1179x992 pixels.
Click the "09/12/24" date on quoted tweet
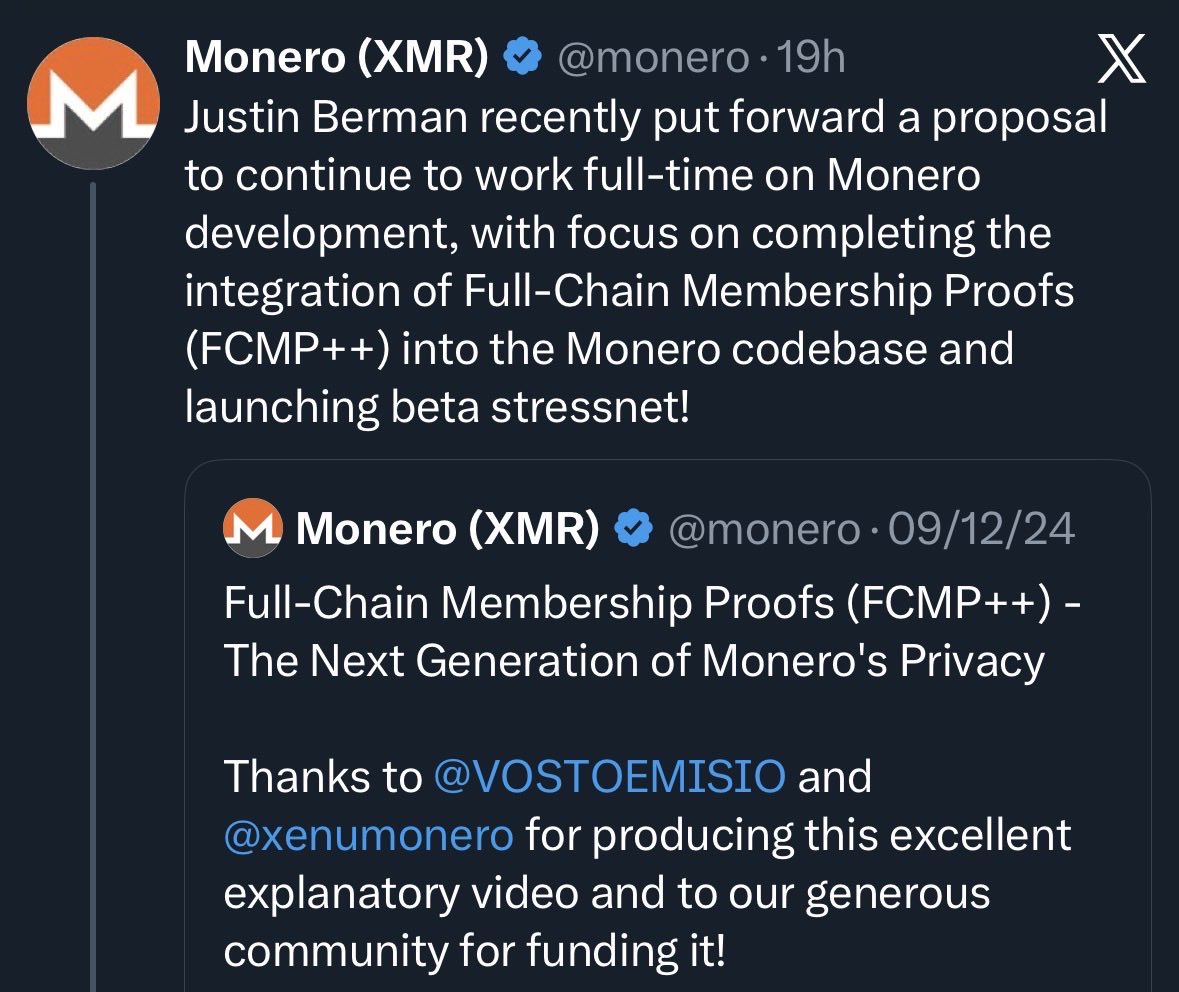pos(981,528)
